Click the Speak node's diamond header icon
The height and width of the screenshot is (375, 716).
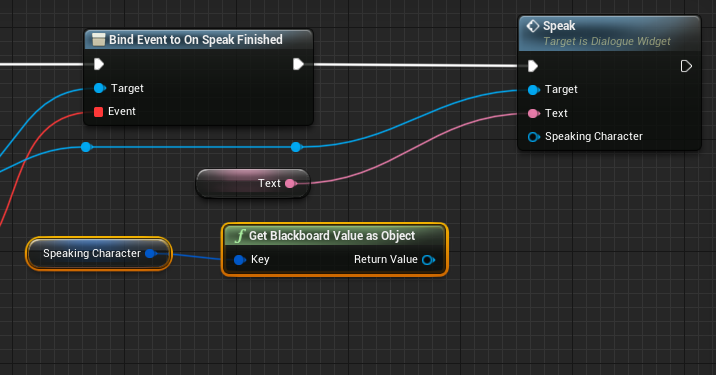[533, 26]
